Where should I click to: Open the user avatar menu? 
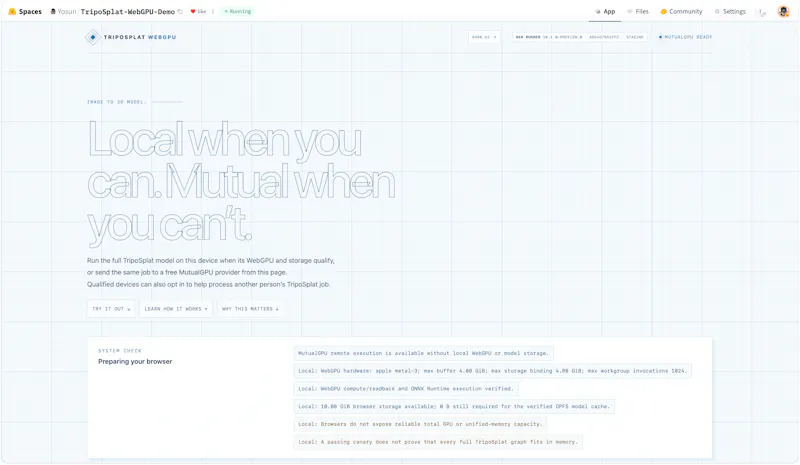(x=783, y=11)
